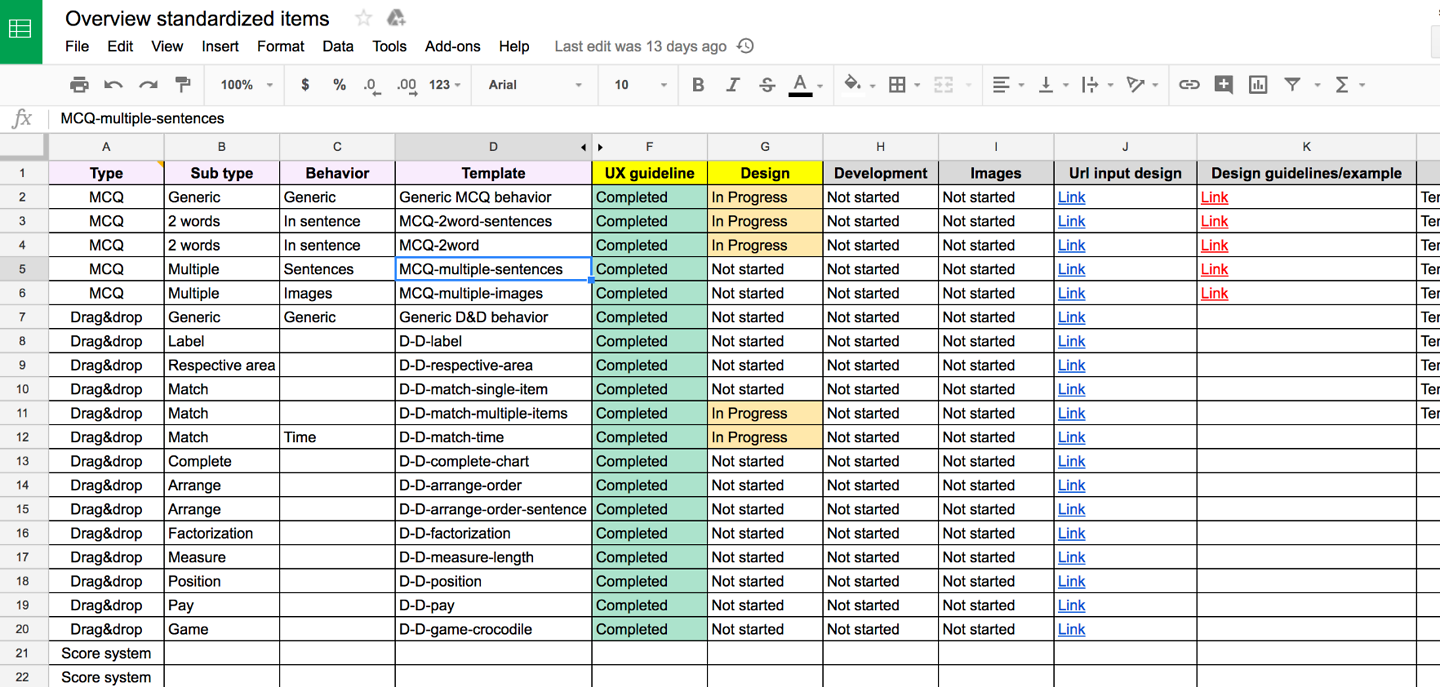Click the Print icon
This screenshot has height=687, width=1440.
pyautogui.click(x=79, y=85)
